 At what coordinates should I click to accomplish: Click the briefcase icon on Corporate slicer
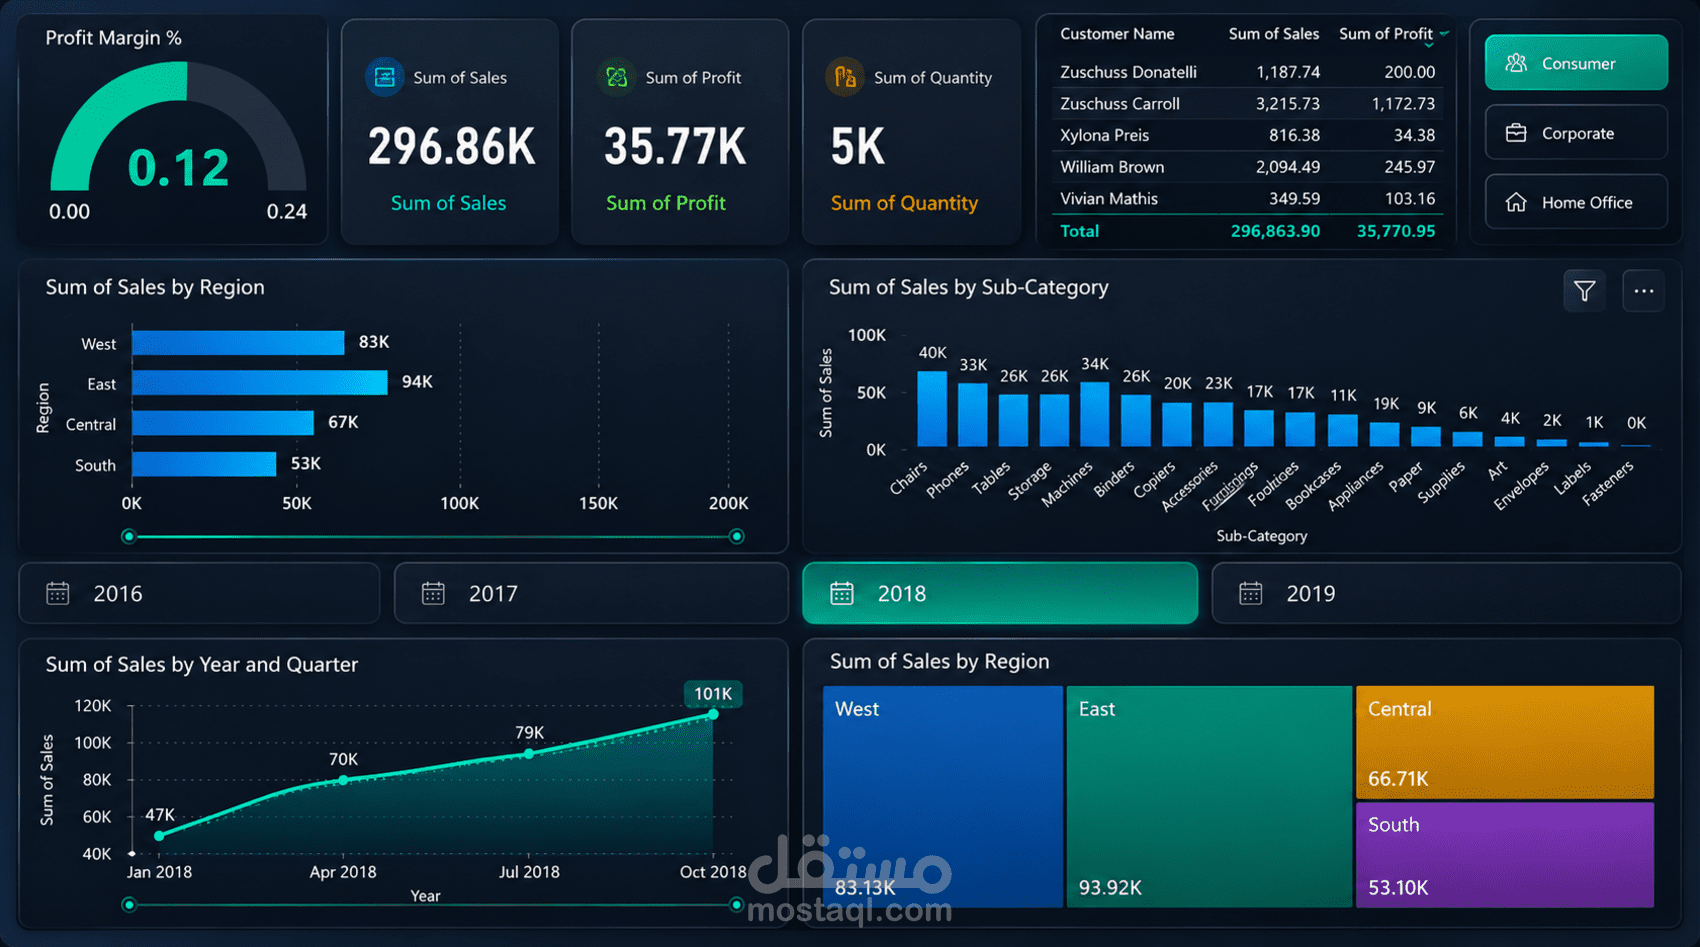[1516, 133]
